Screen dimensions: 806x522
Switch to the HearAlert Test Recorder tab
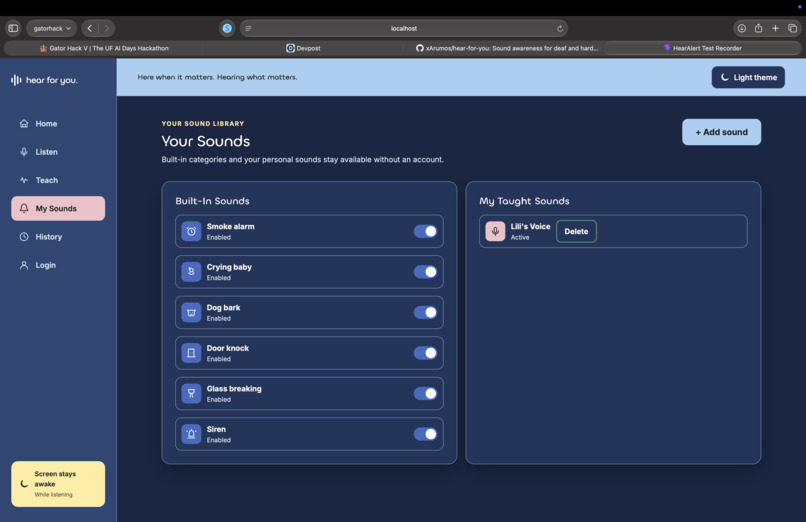[703, 48]
